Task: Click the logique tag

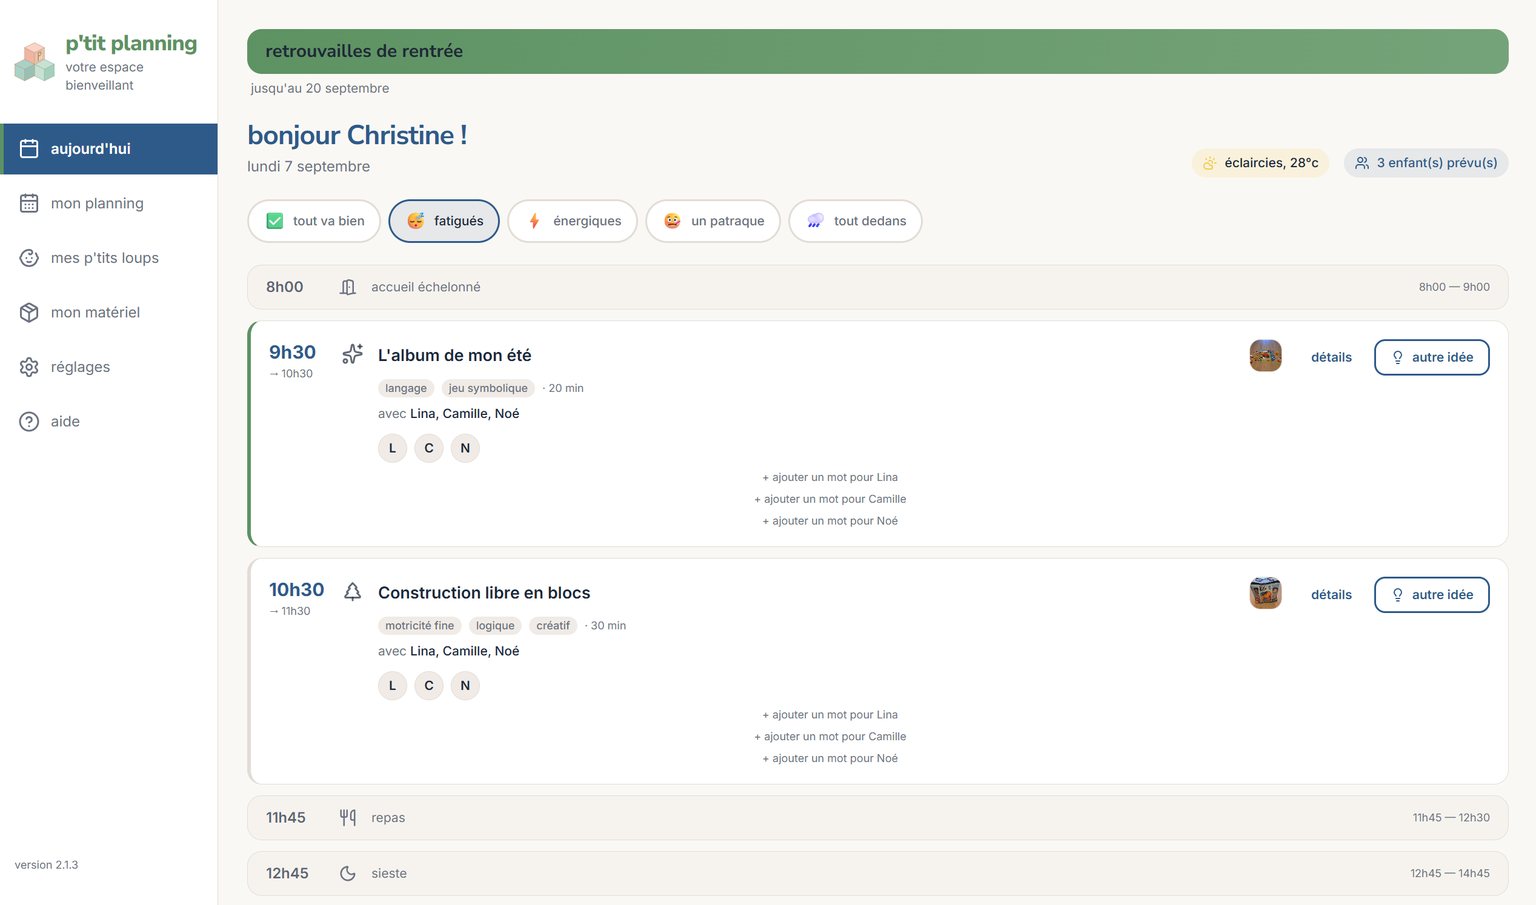Action: point(495,626)
